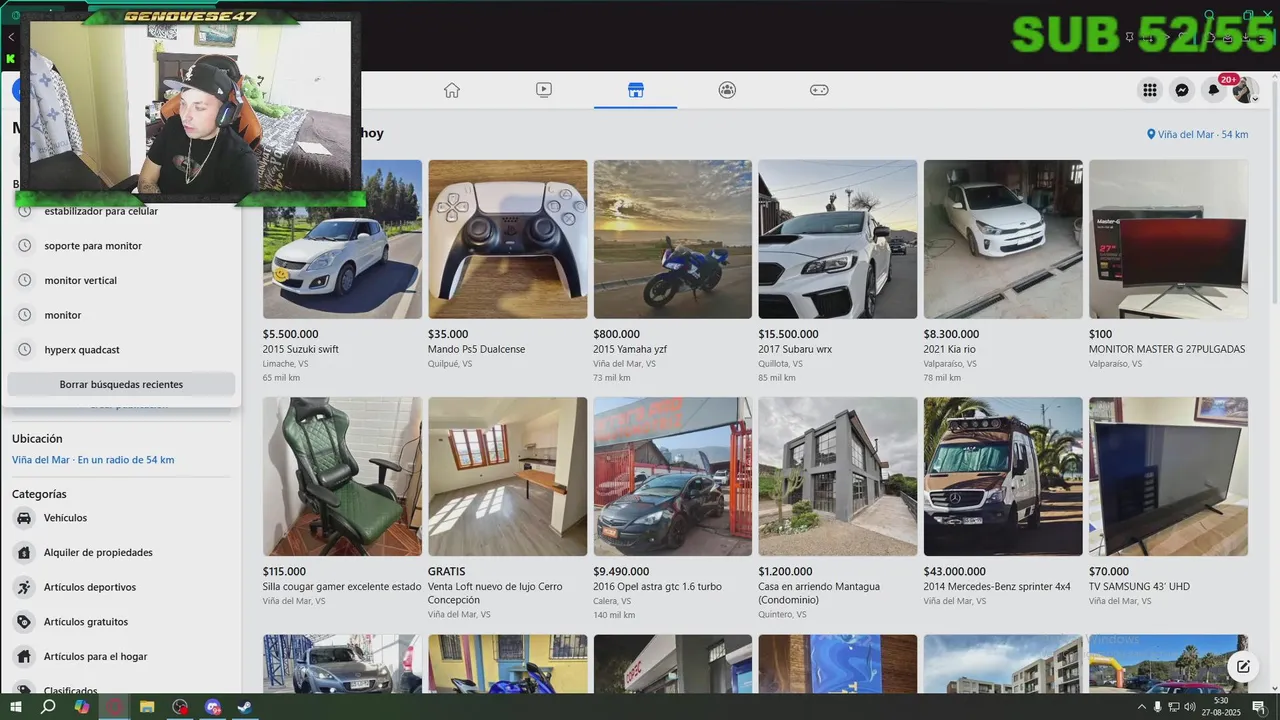Open the 2017 Subaru wrx photo

click(838, 239)
